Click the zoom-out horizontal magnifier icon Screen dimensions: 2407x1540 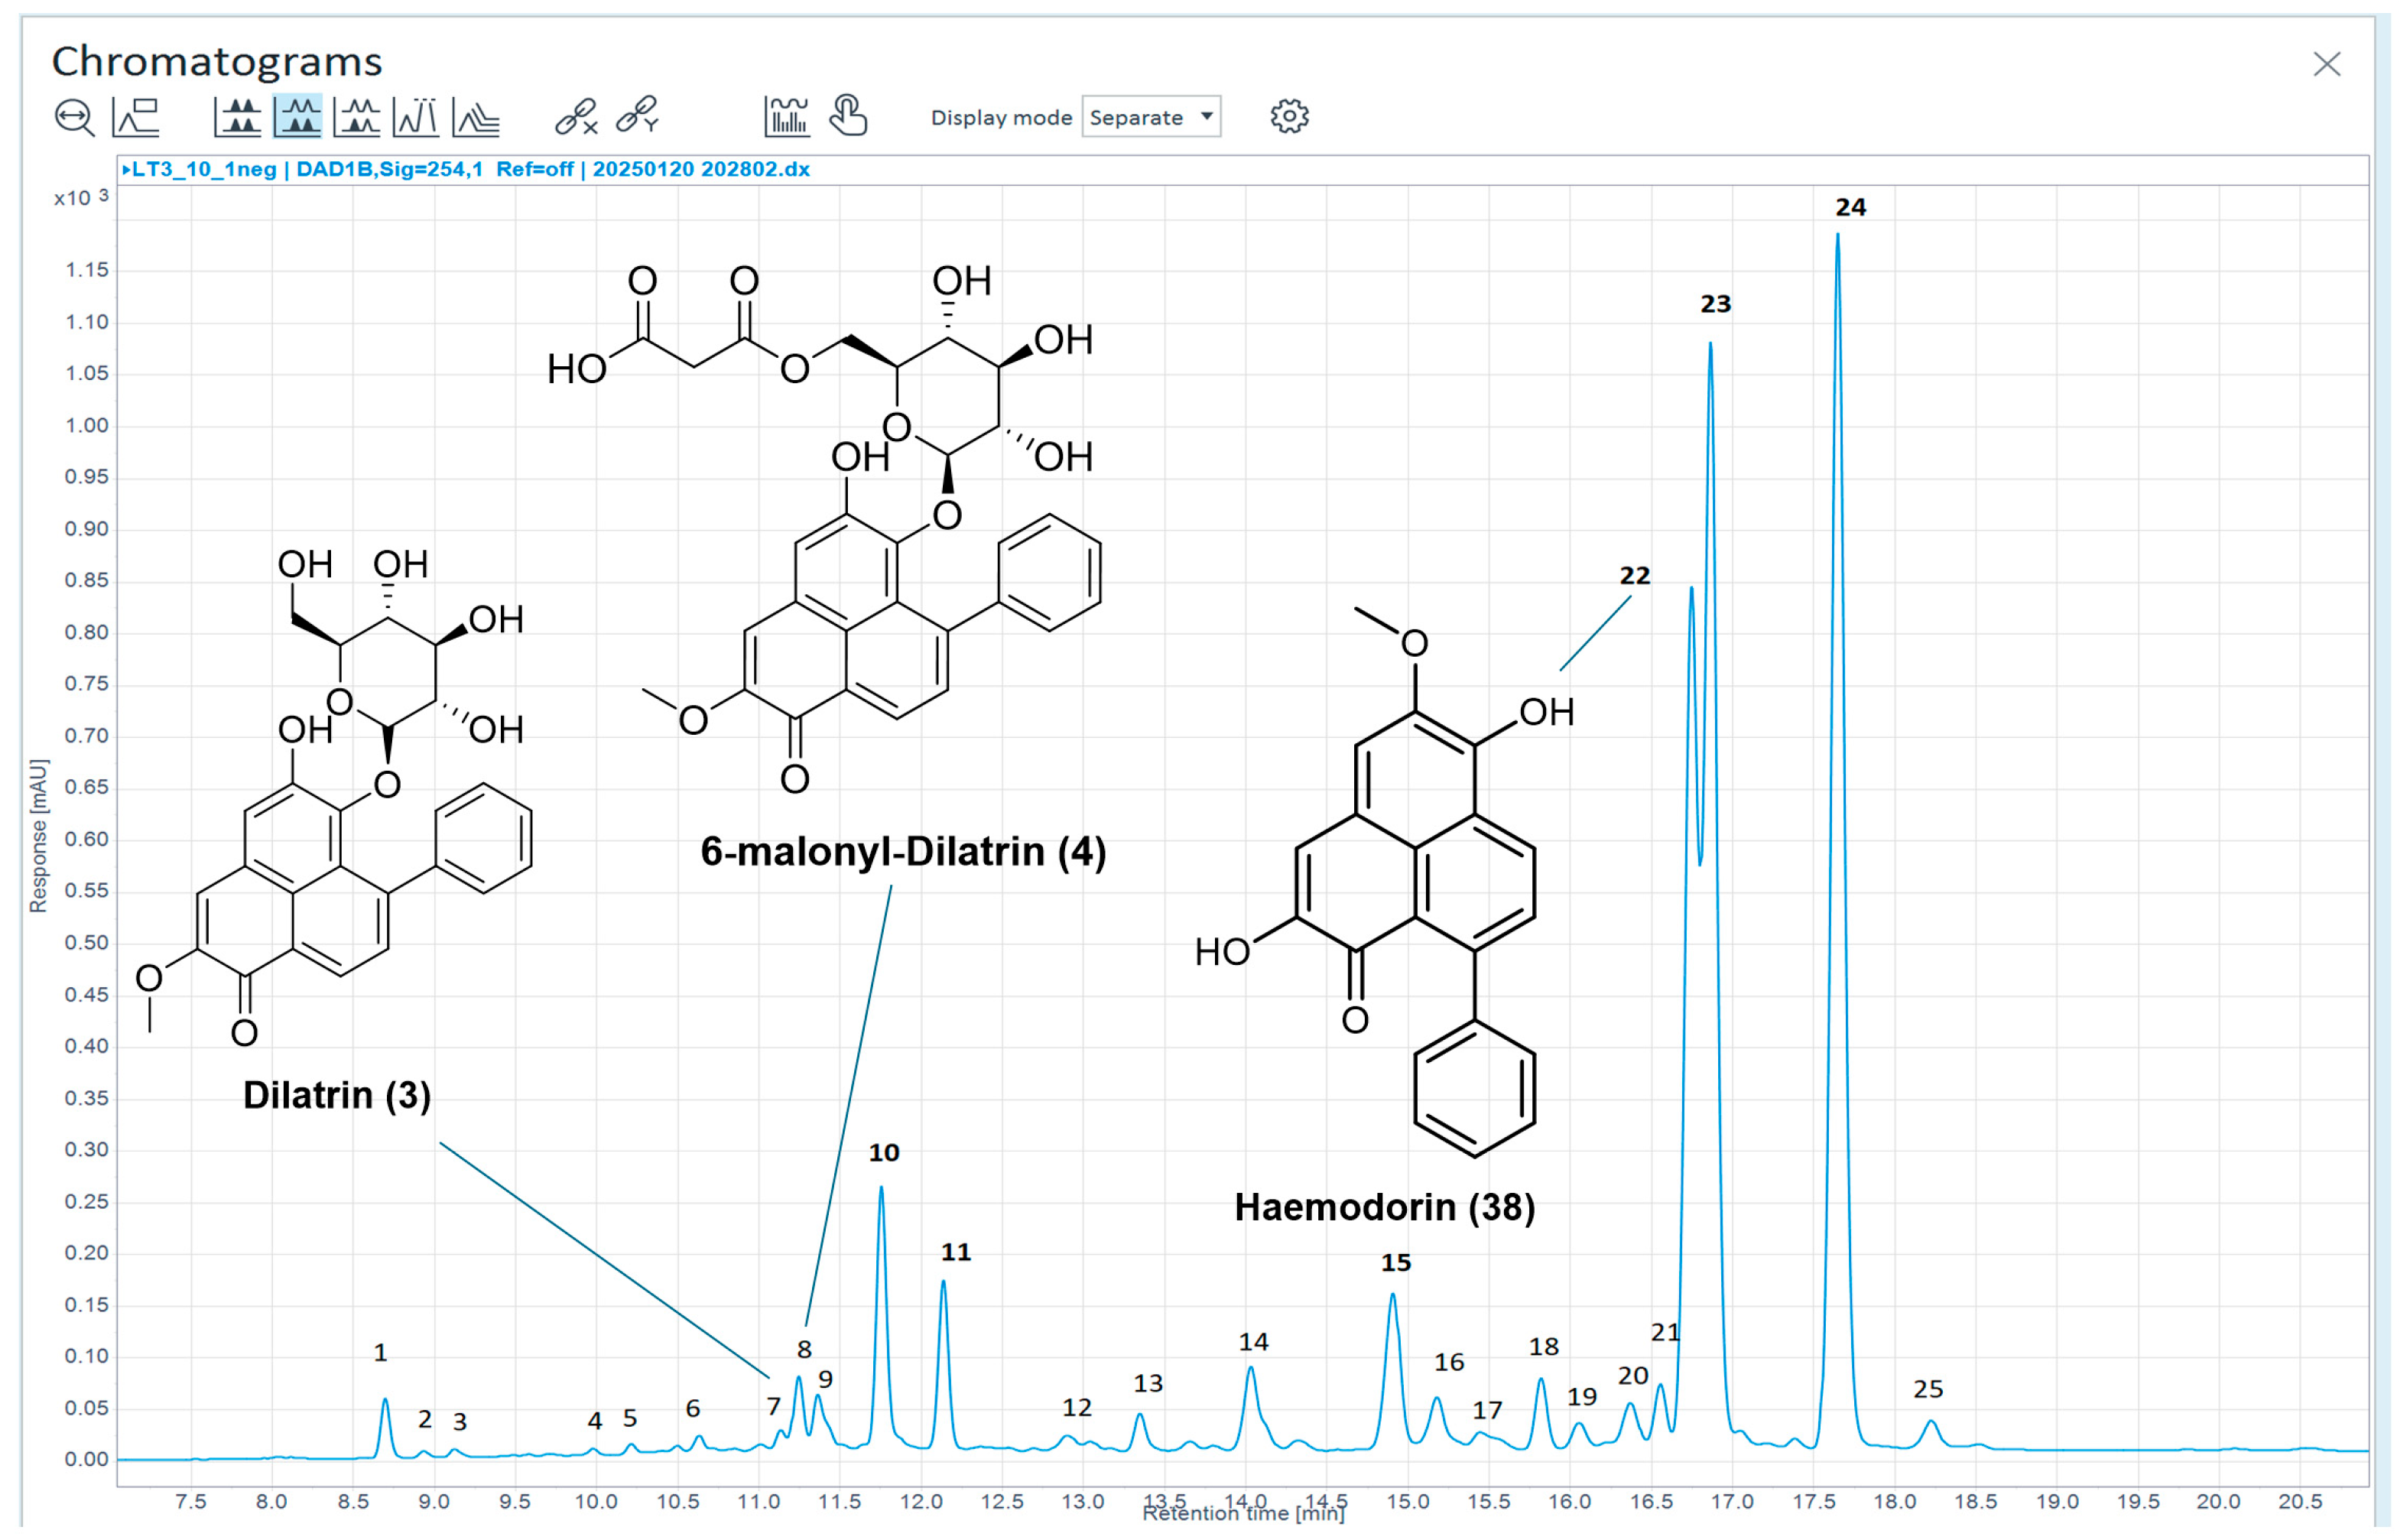coord(74,117)
